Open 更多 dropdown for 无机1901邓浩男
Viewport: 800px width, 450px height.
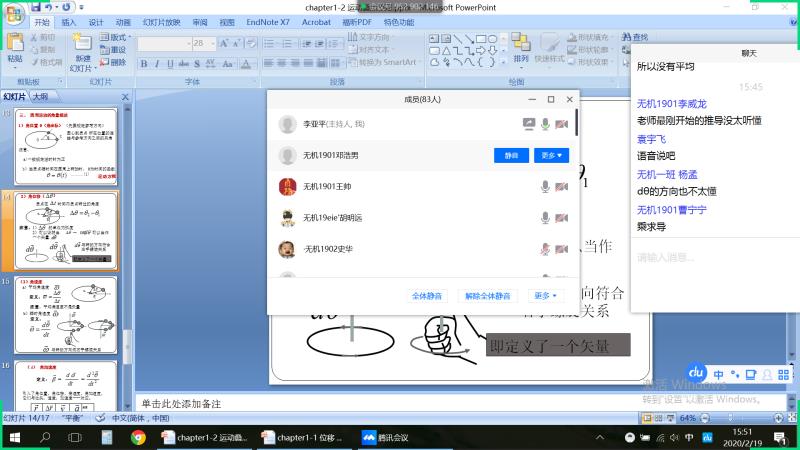[x=552, y=156]
